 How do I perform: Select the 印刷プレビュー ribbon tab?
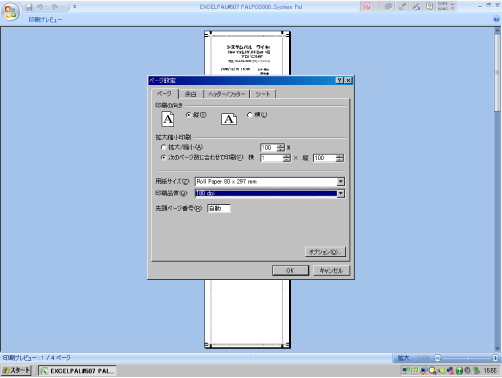[x=45, y=20]
